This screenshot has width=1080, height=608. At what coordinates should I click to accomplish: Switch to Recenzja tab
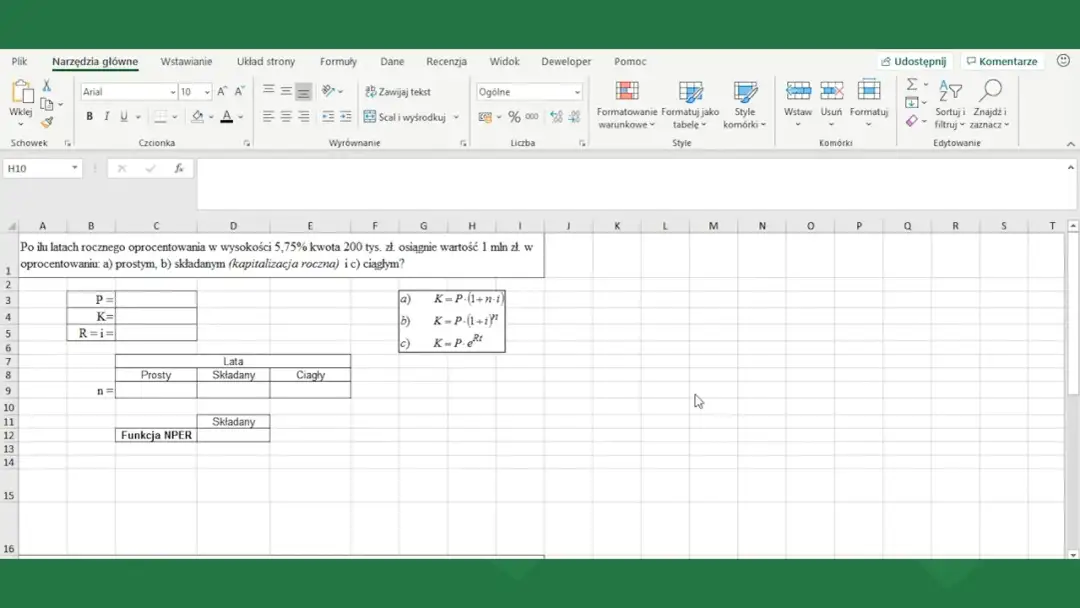[x=446, y=61]
